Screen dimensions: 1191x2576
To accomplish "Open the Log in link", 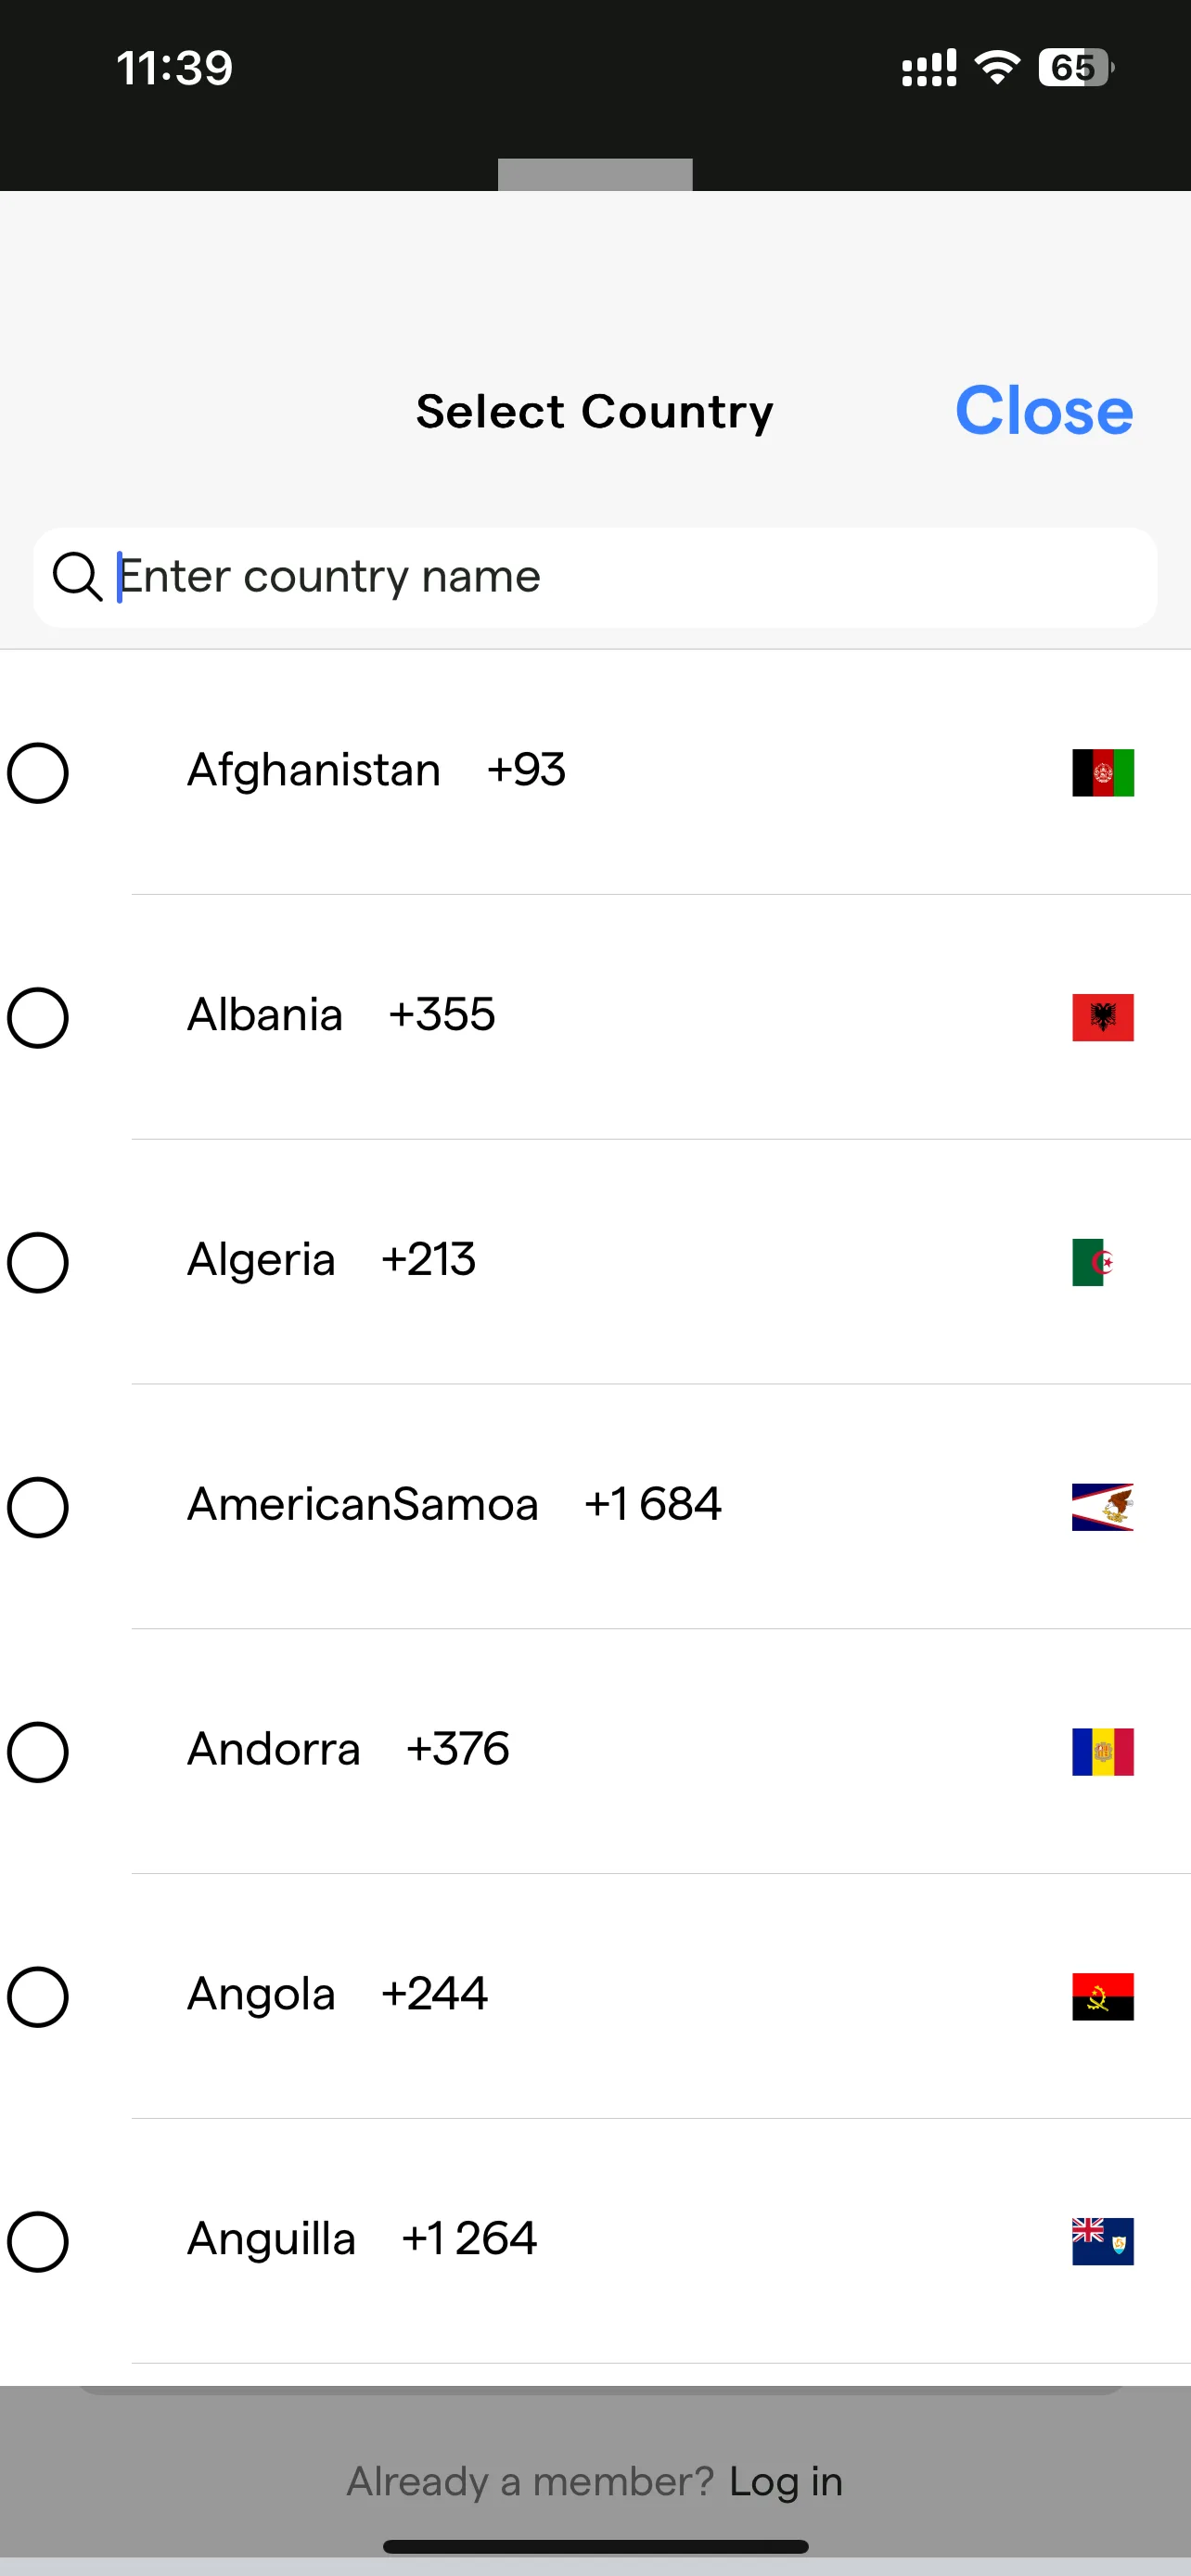I will point(786,2482).
